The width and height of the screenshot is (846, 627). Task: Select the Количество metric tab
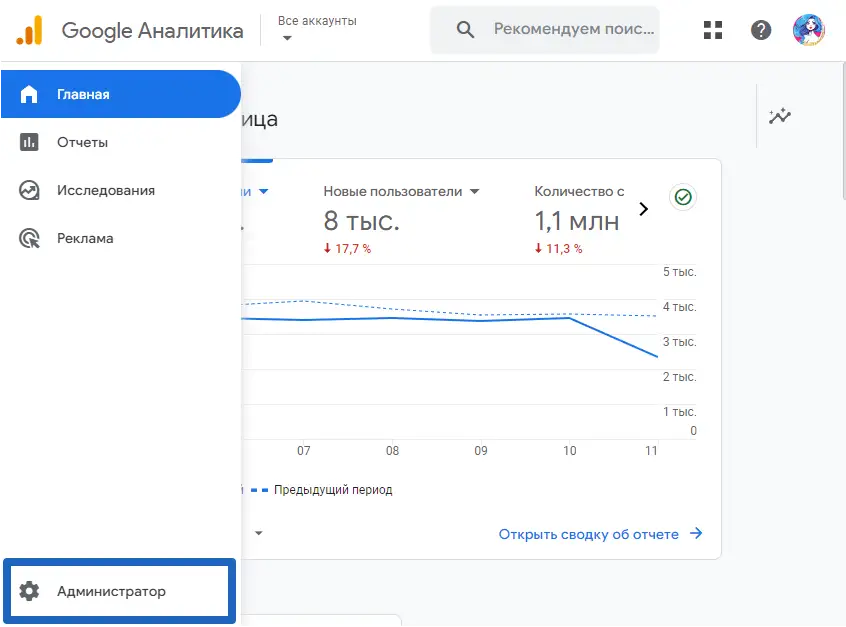[579, 191]
